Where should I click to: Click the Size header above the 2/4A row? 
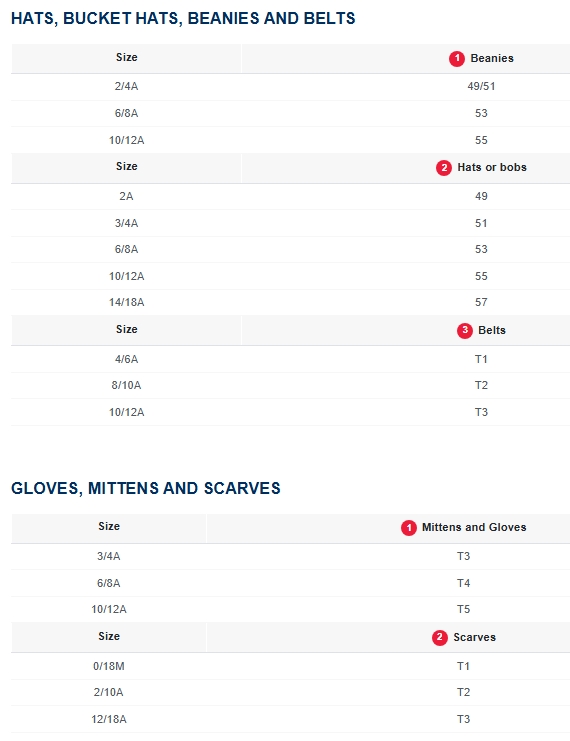pyautogui.click(x=127, y=57)
